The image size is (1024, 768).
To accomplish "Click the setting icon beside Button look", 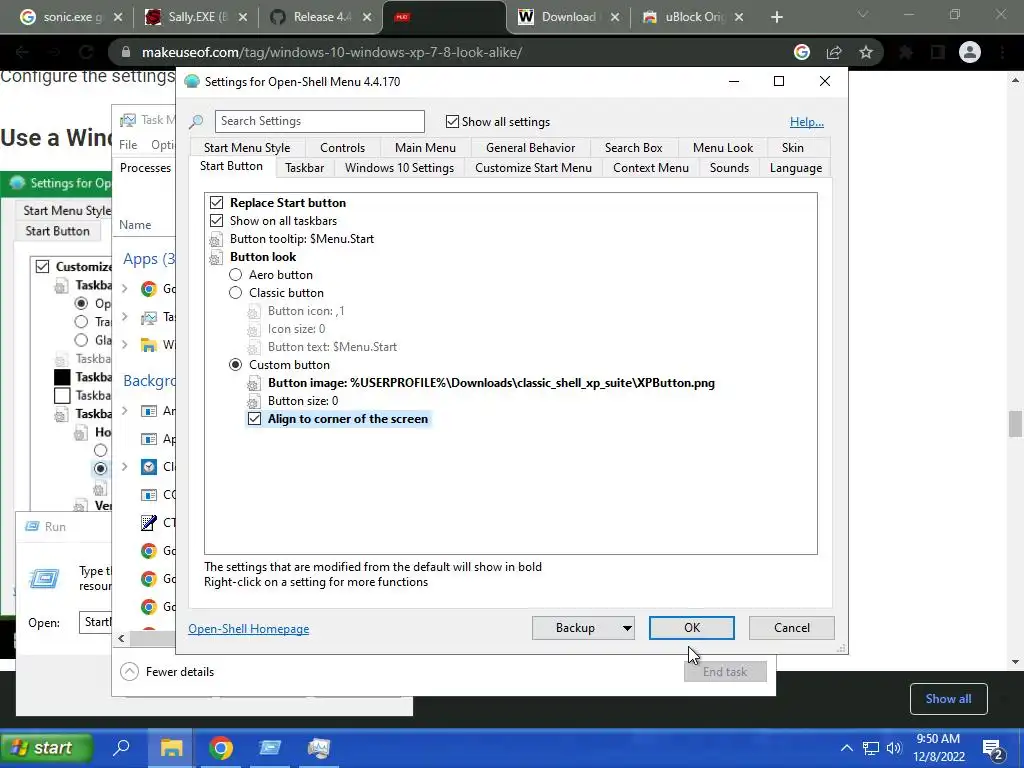I will [216, 257].
